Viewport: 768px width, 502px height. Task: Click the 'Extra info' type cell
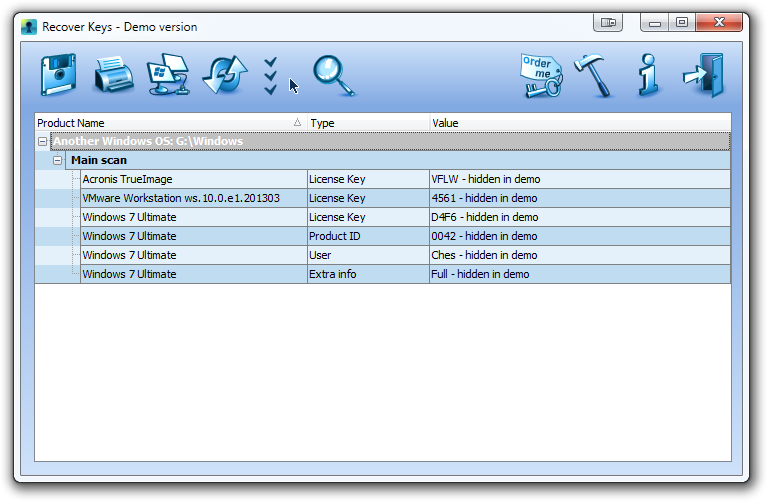point(368,274)
